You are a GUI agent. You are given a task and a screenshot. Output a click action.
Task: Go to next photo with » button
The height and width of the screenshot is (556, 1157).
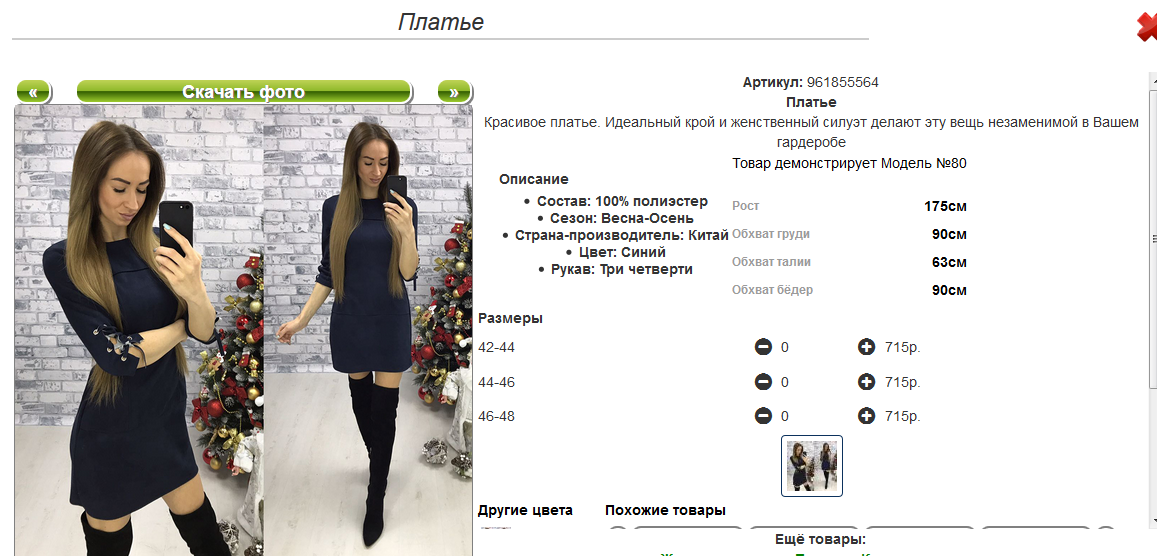454,92
